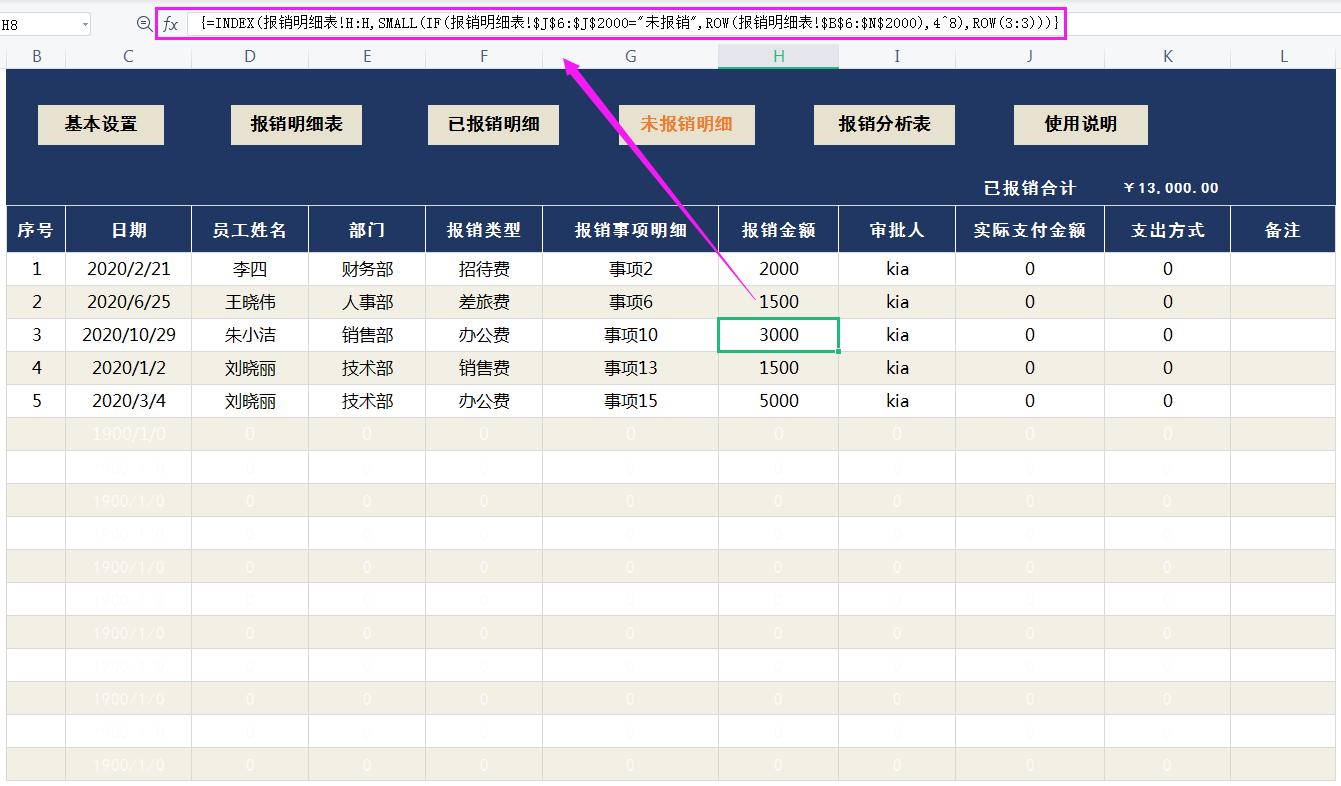The width and height of the screenshot is (1341, 786).
Task: Go to the 报销明细表 navigation button
Action: click(x=296, y=124)
